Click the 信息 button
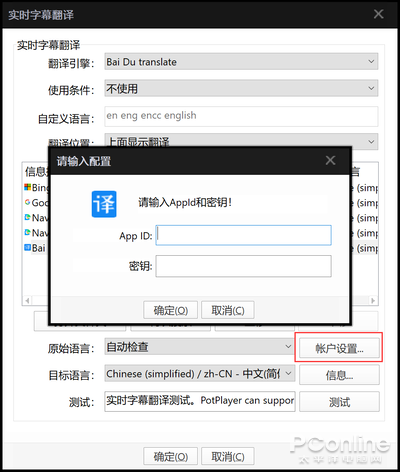The height and width of the screenshot is (472, 400). (x=339, y=375)
